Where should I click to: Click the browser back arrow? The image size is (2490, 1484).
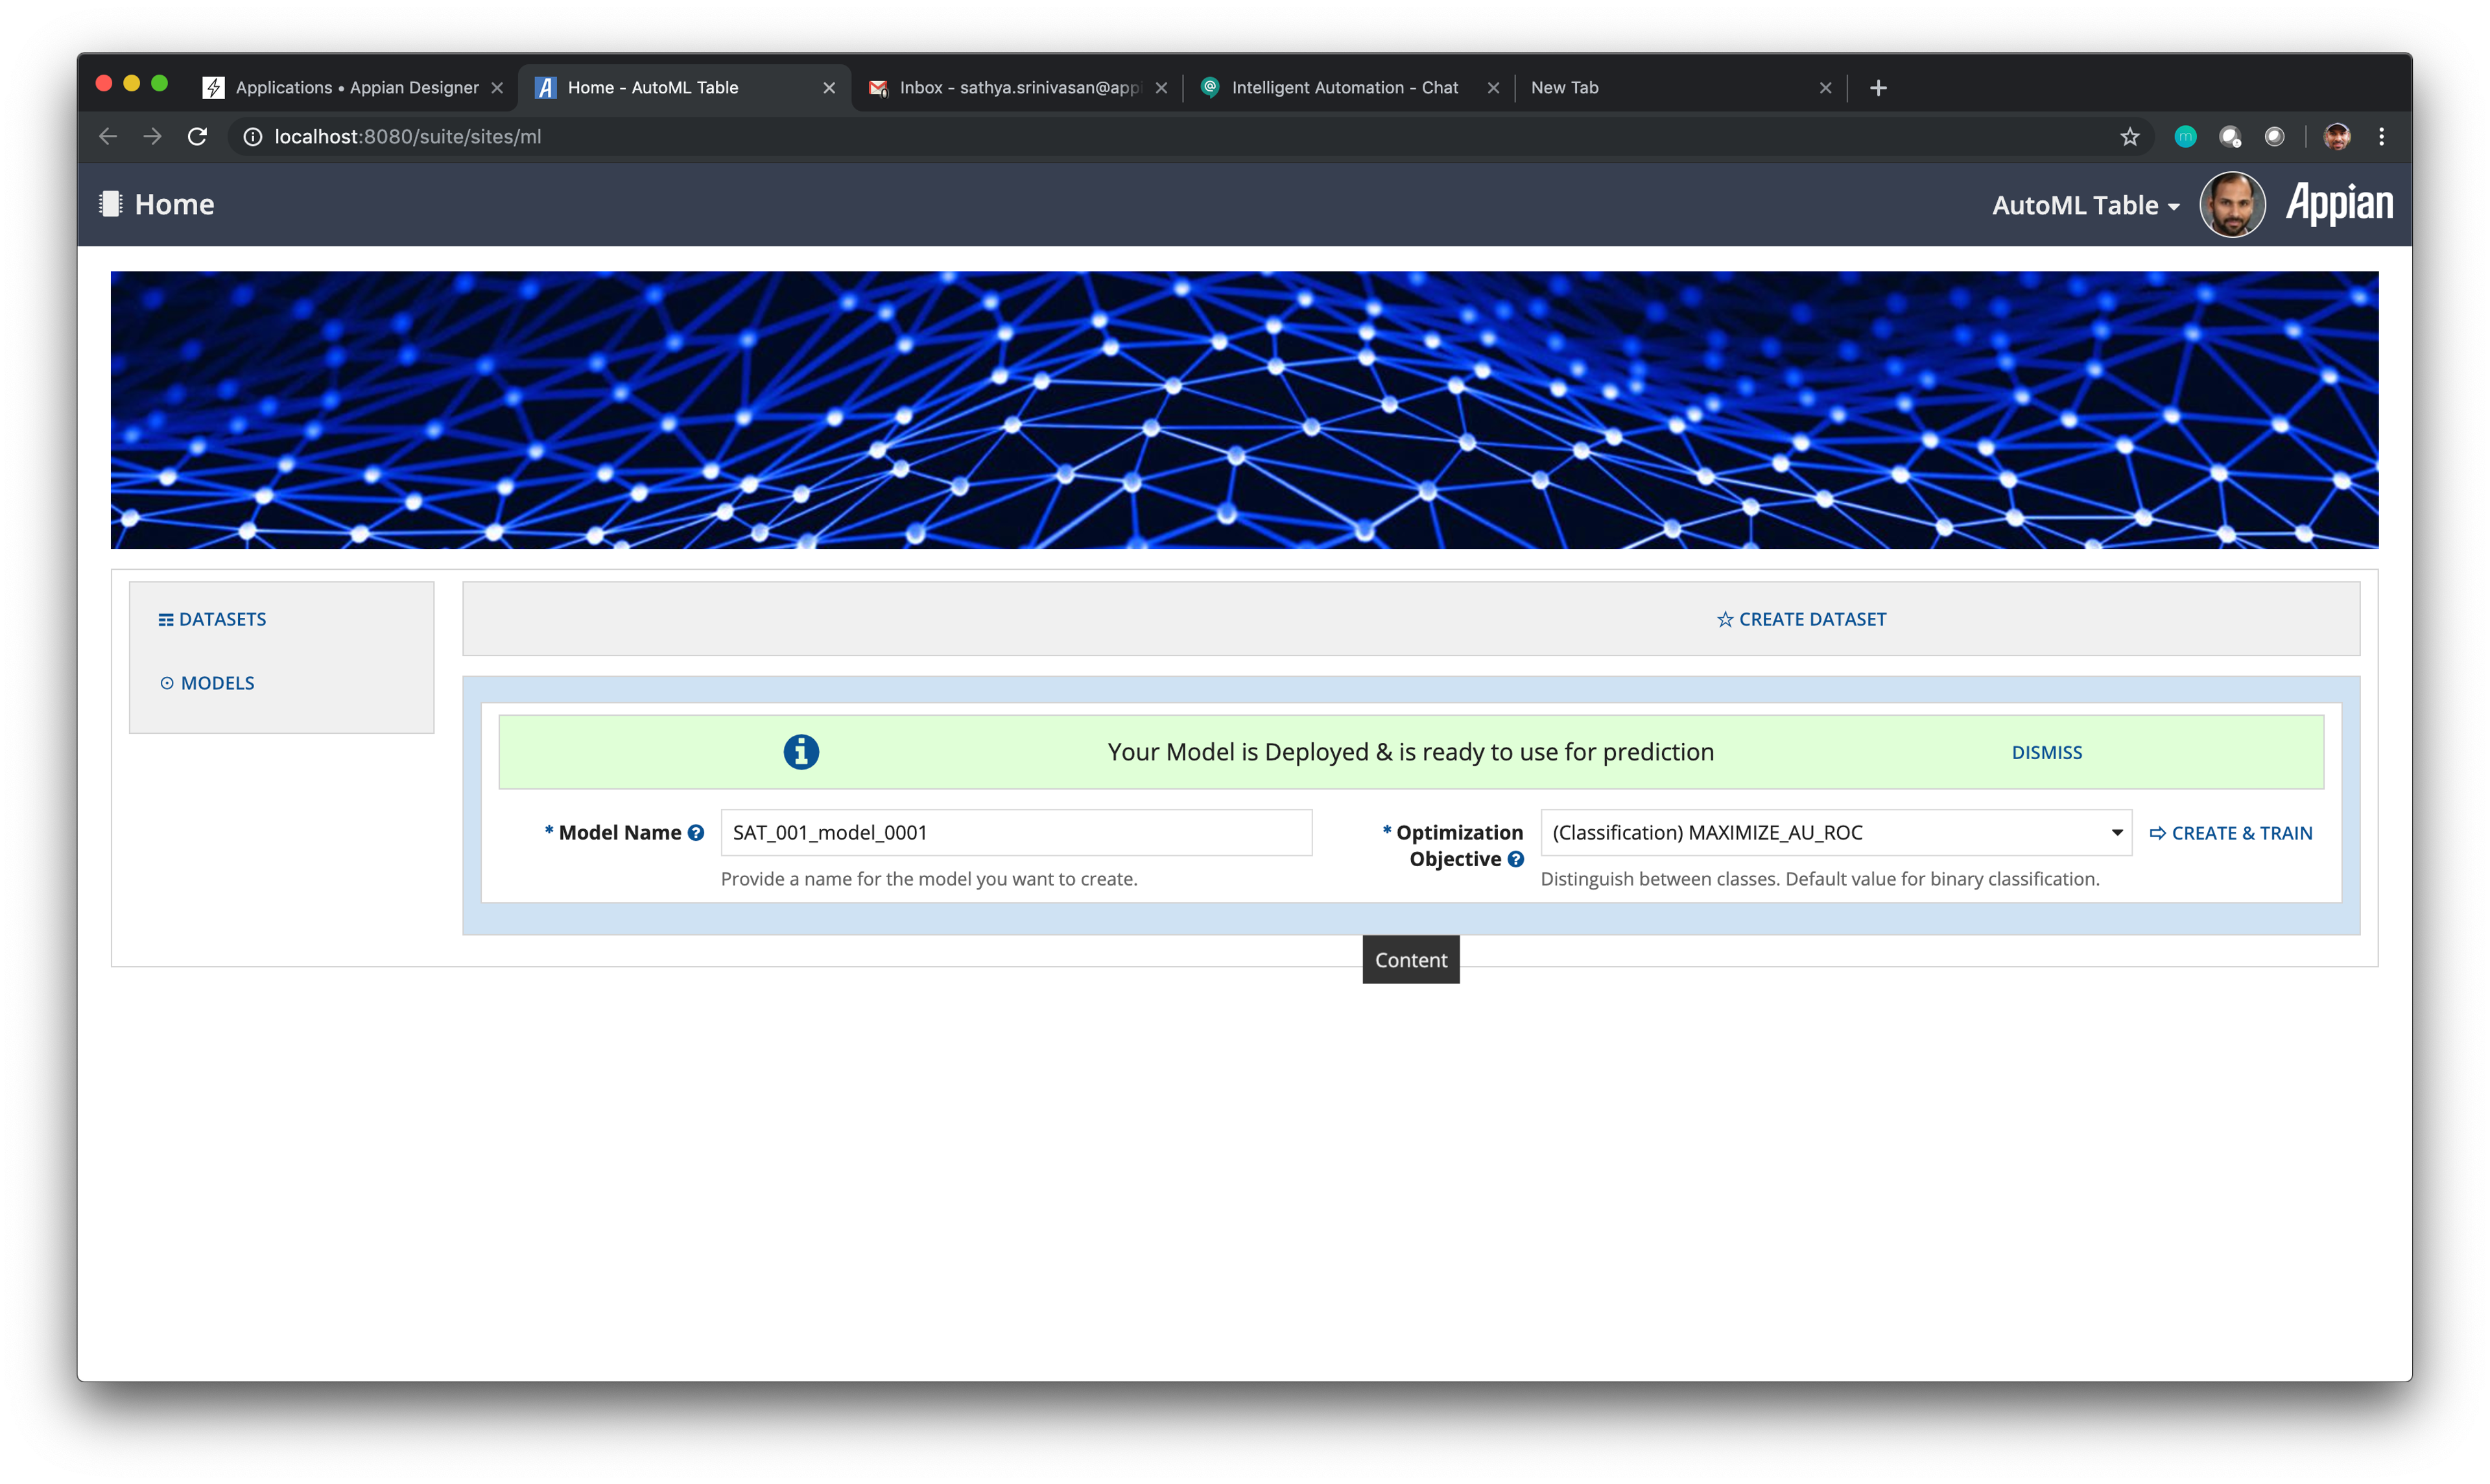108,137
